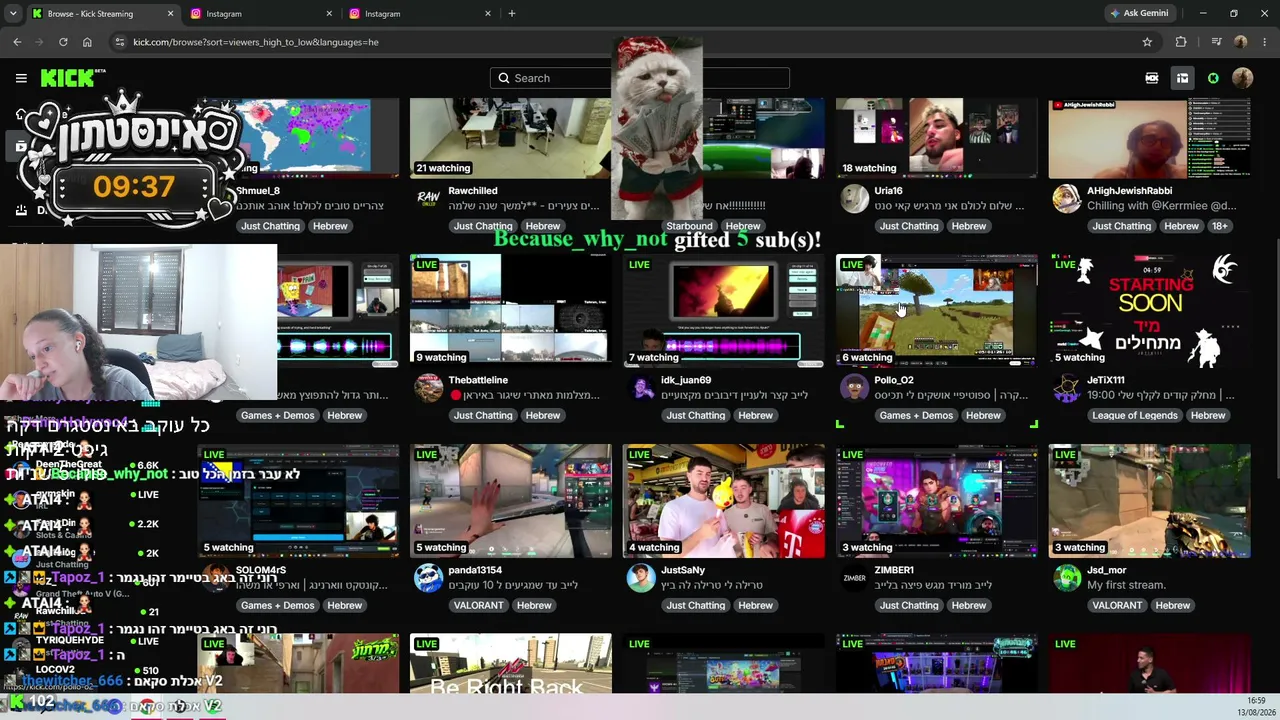Open JeTiX111 Starting Soon stream thumbnail
Screen dimensions: 1280x720
1150,311
